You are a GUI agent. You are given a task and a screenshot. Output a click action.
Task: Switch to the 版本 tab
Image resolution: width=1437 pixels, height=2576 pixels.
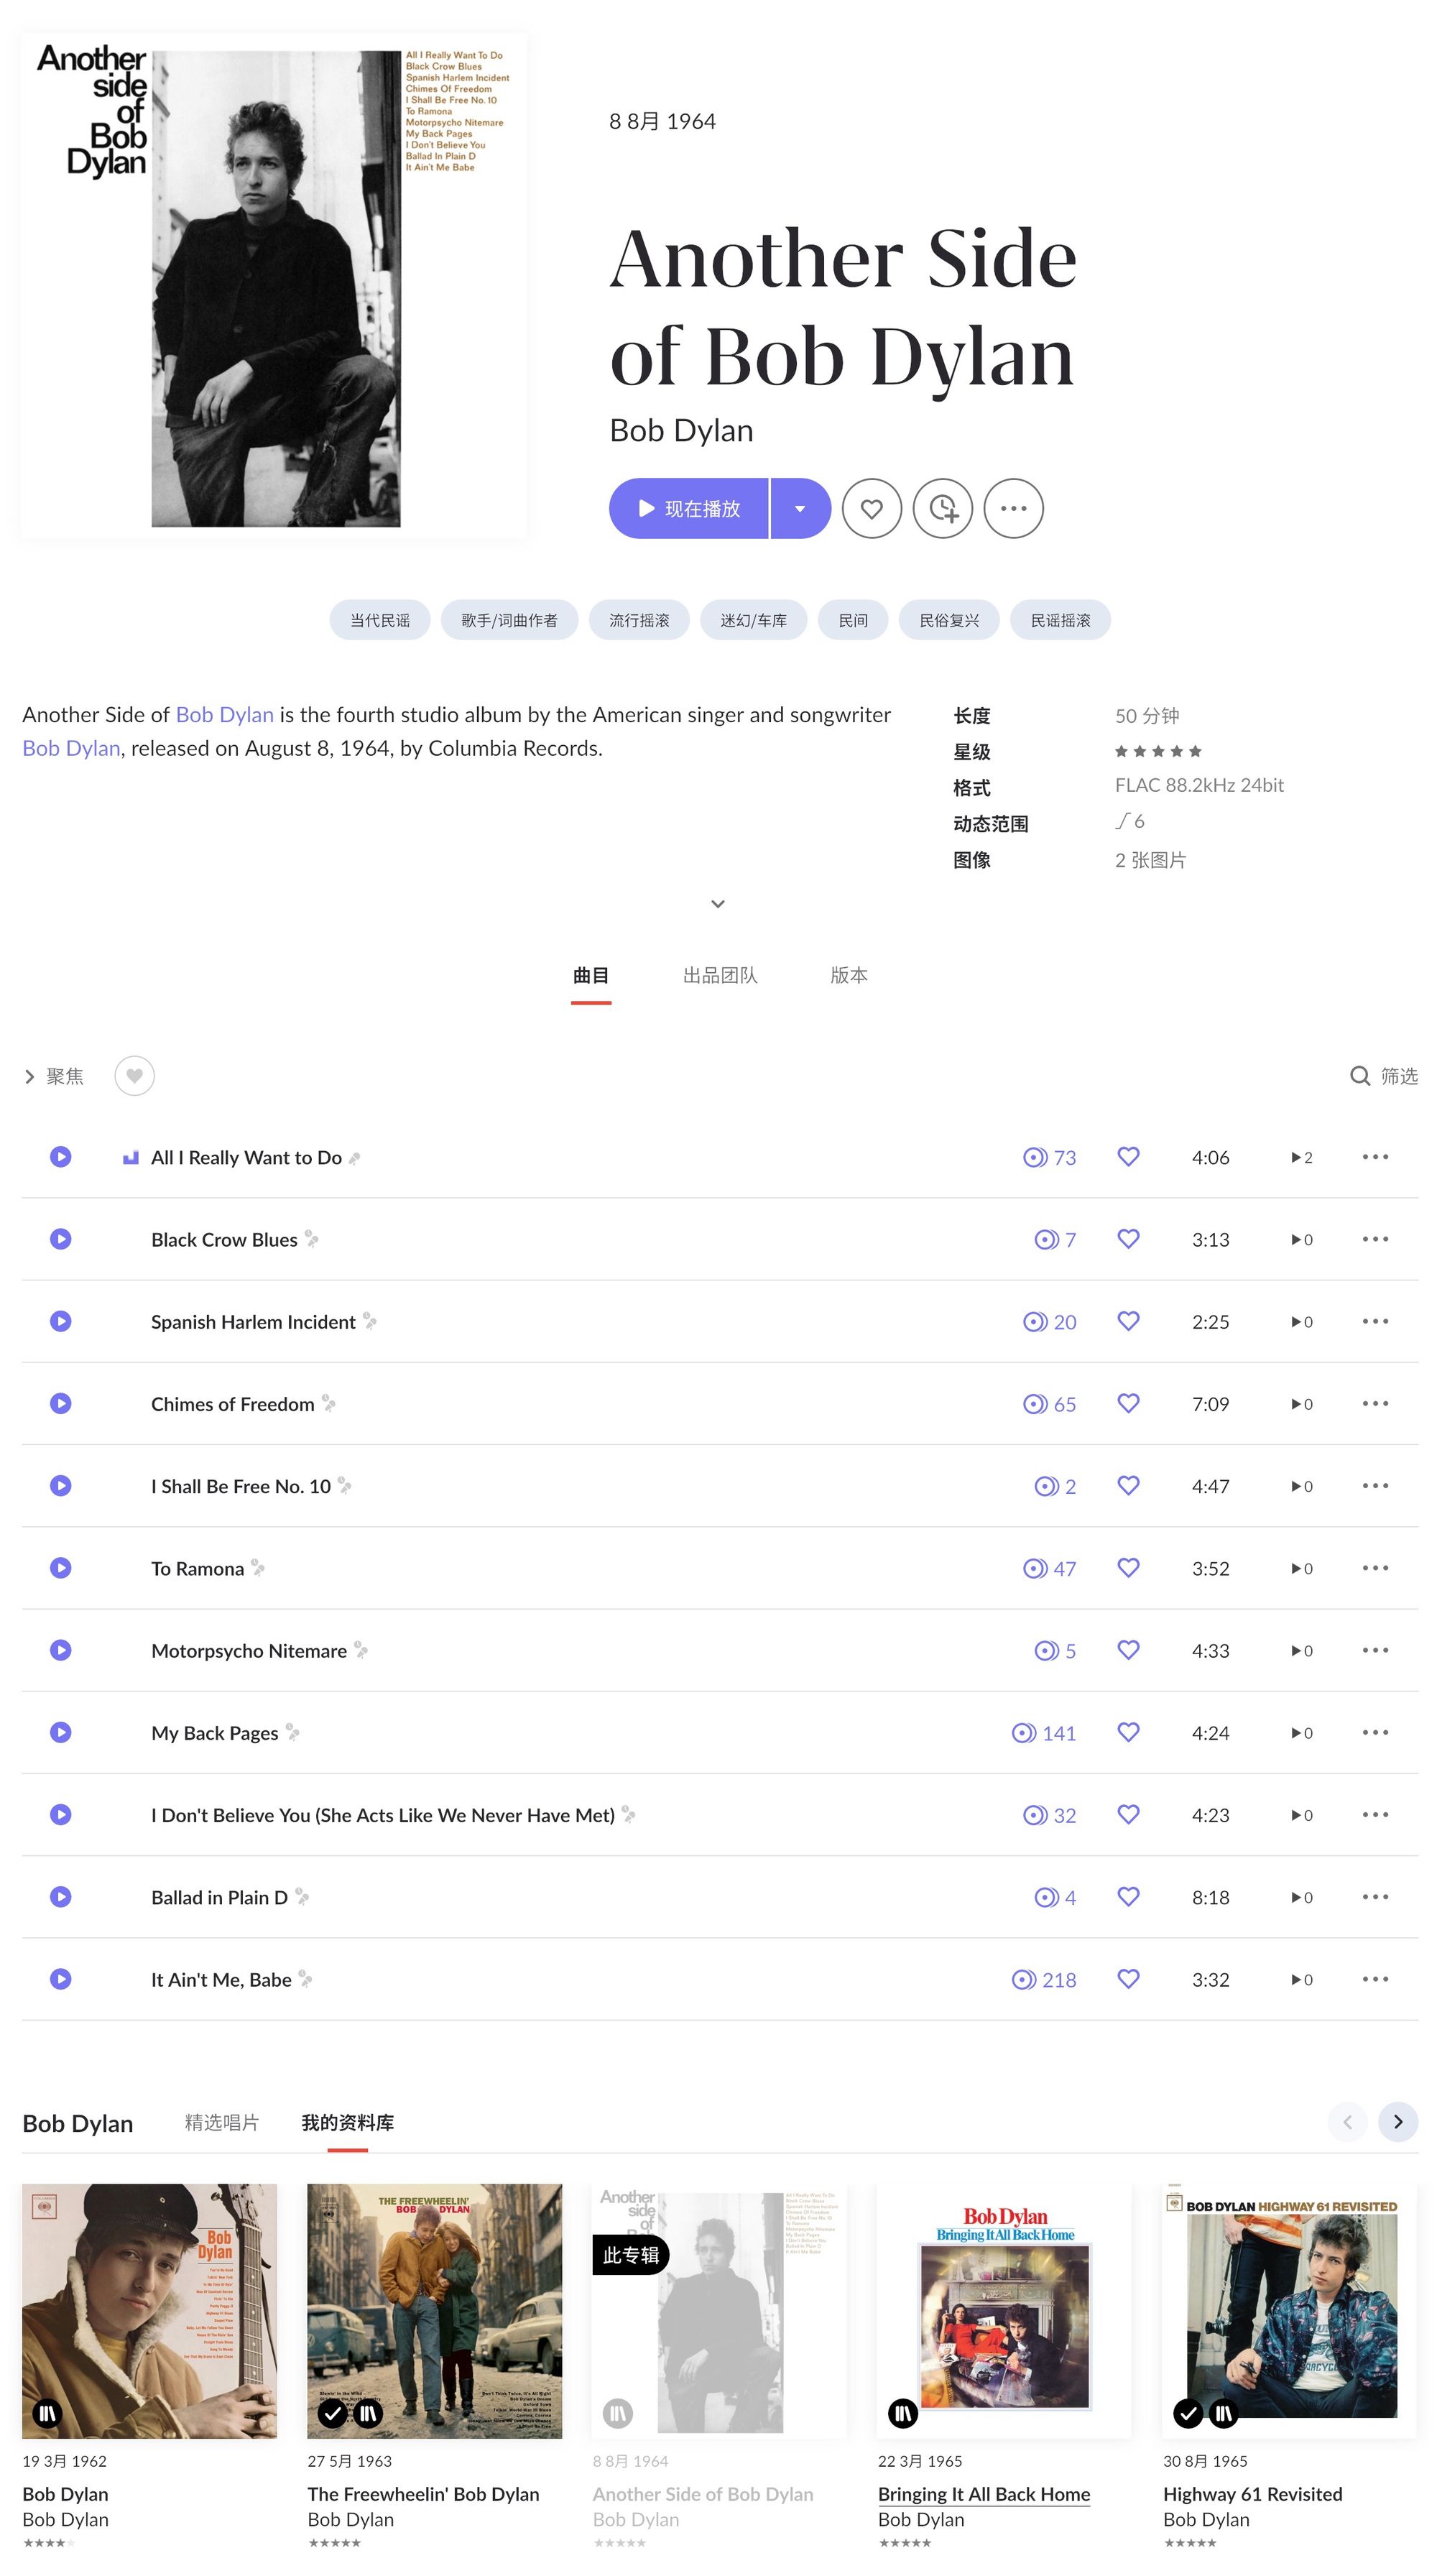click(x=849, y=975)
